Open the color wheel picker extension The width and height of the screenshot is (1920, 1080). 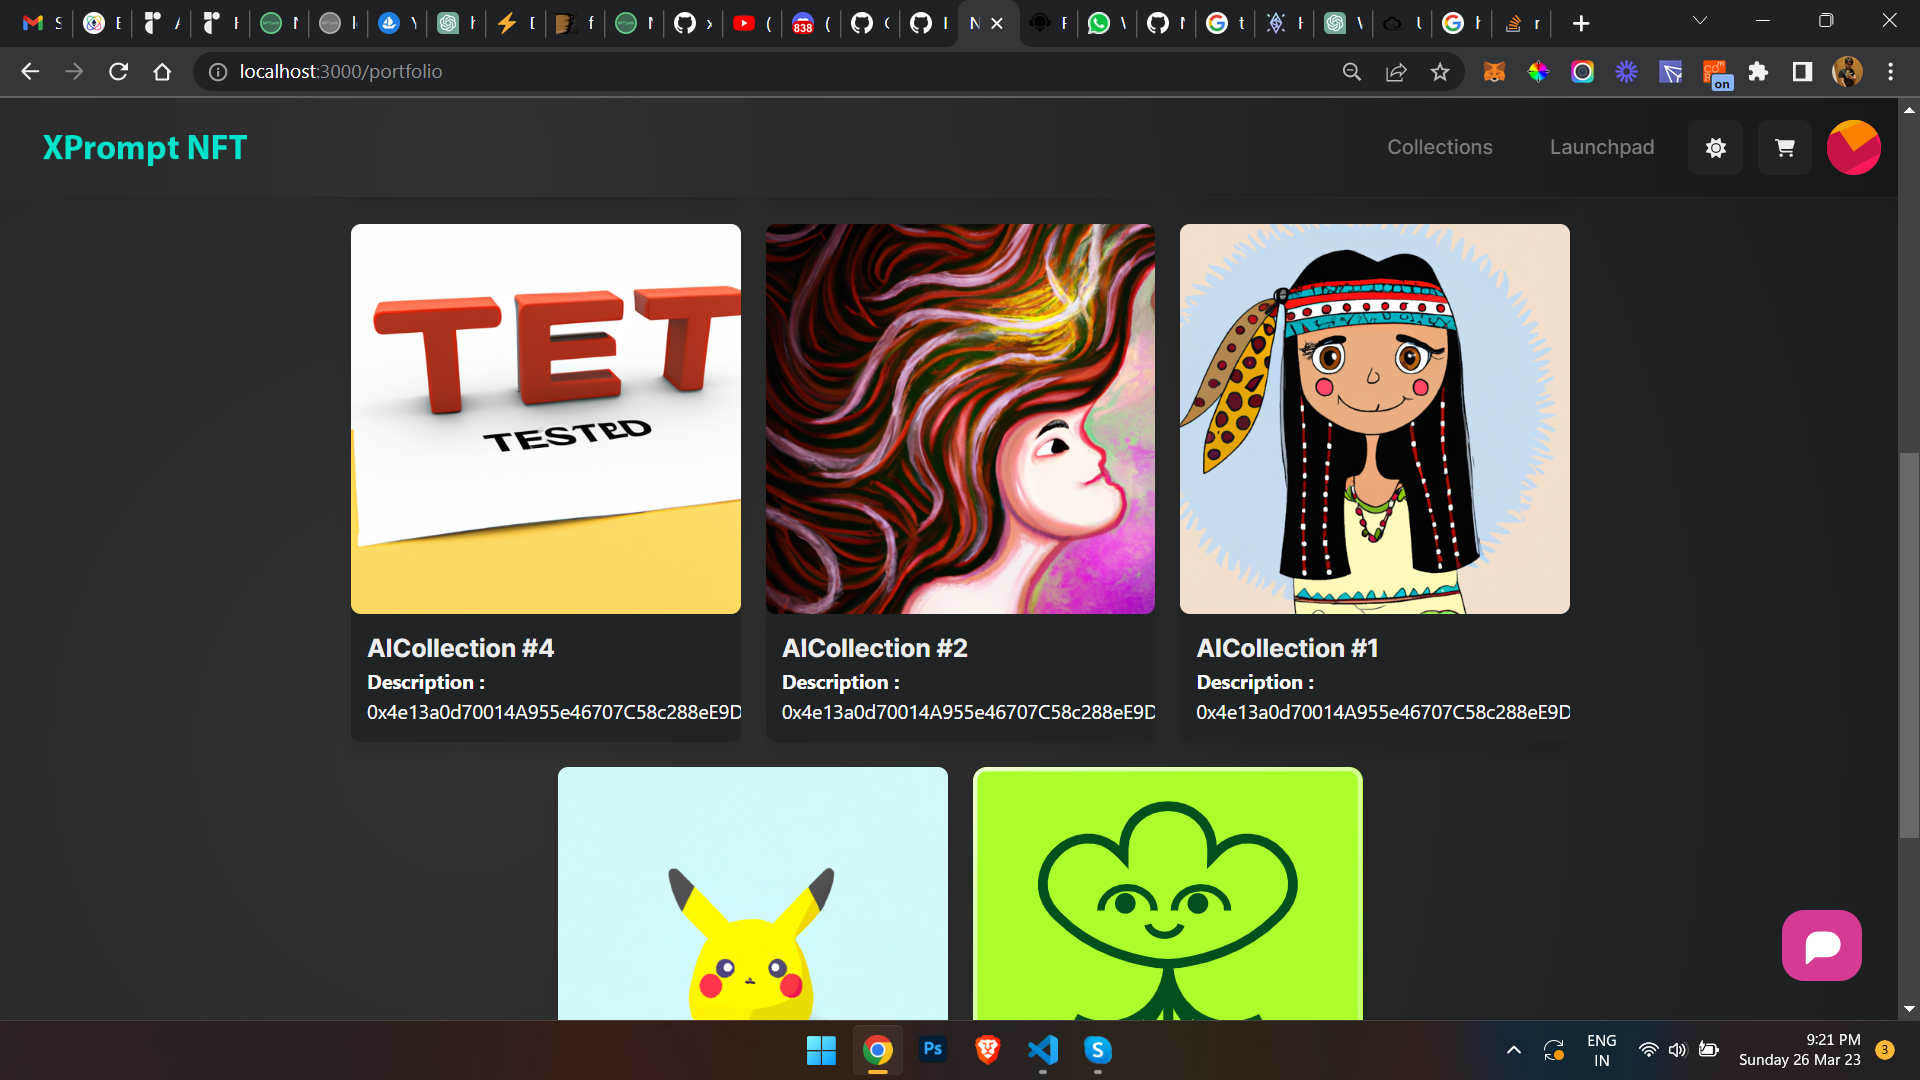1538,72
